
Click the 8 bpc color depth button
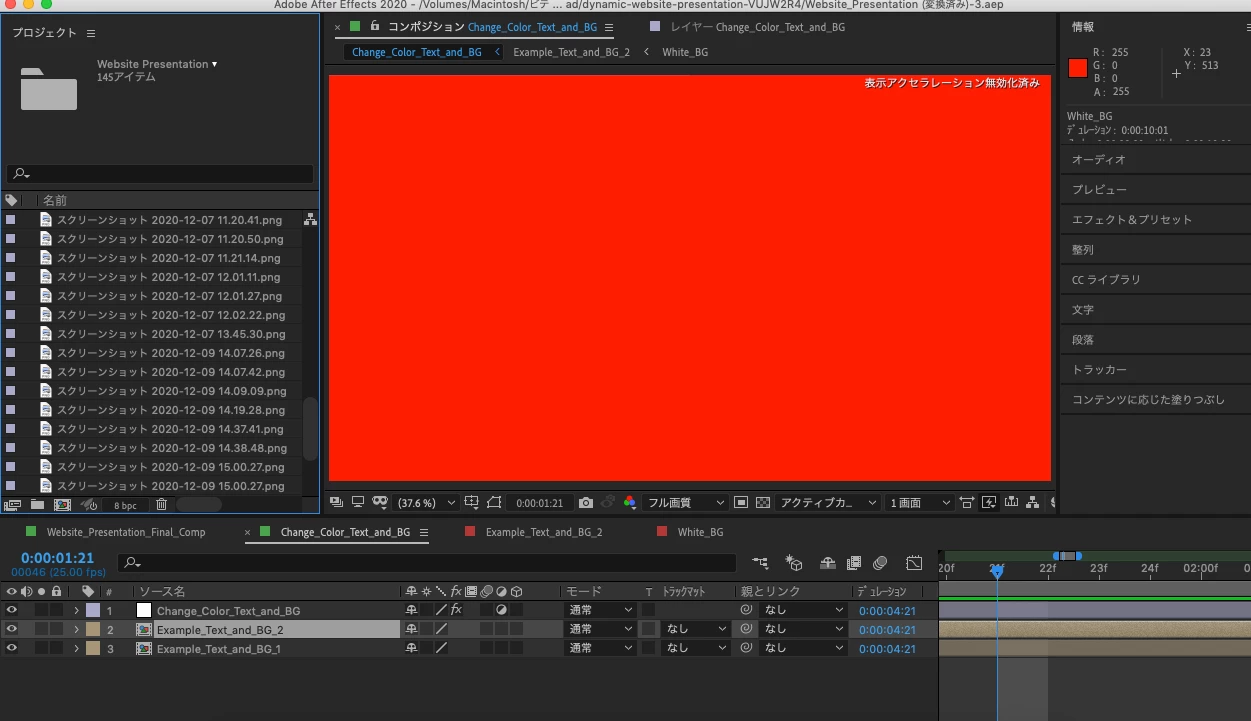(x=125, y=506)
